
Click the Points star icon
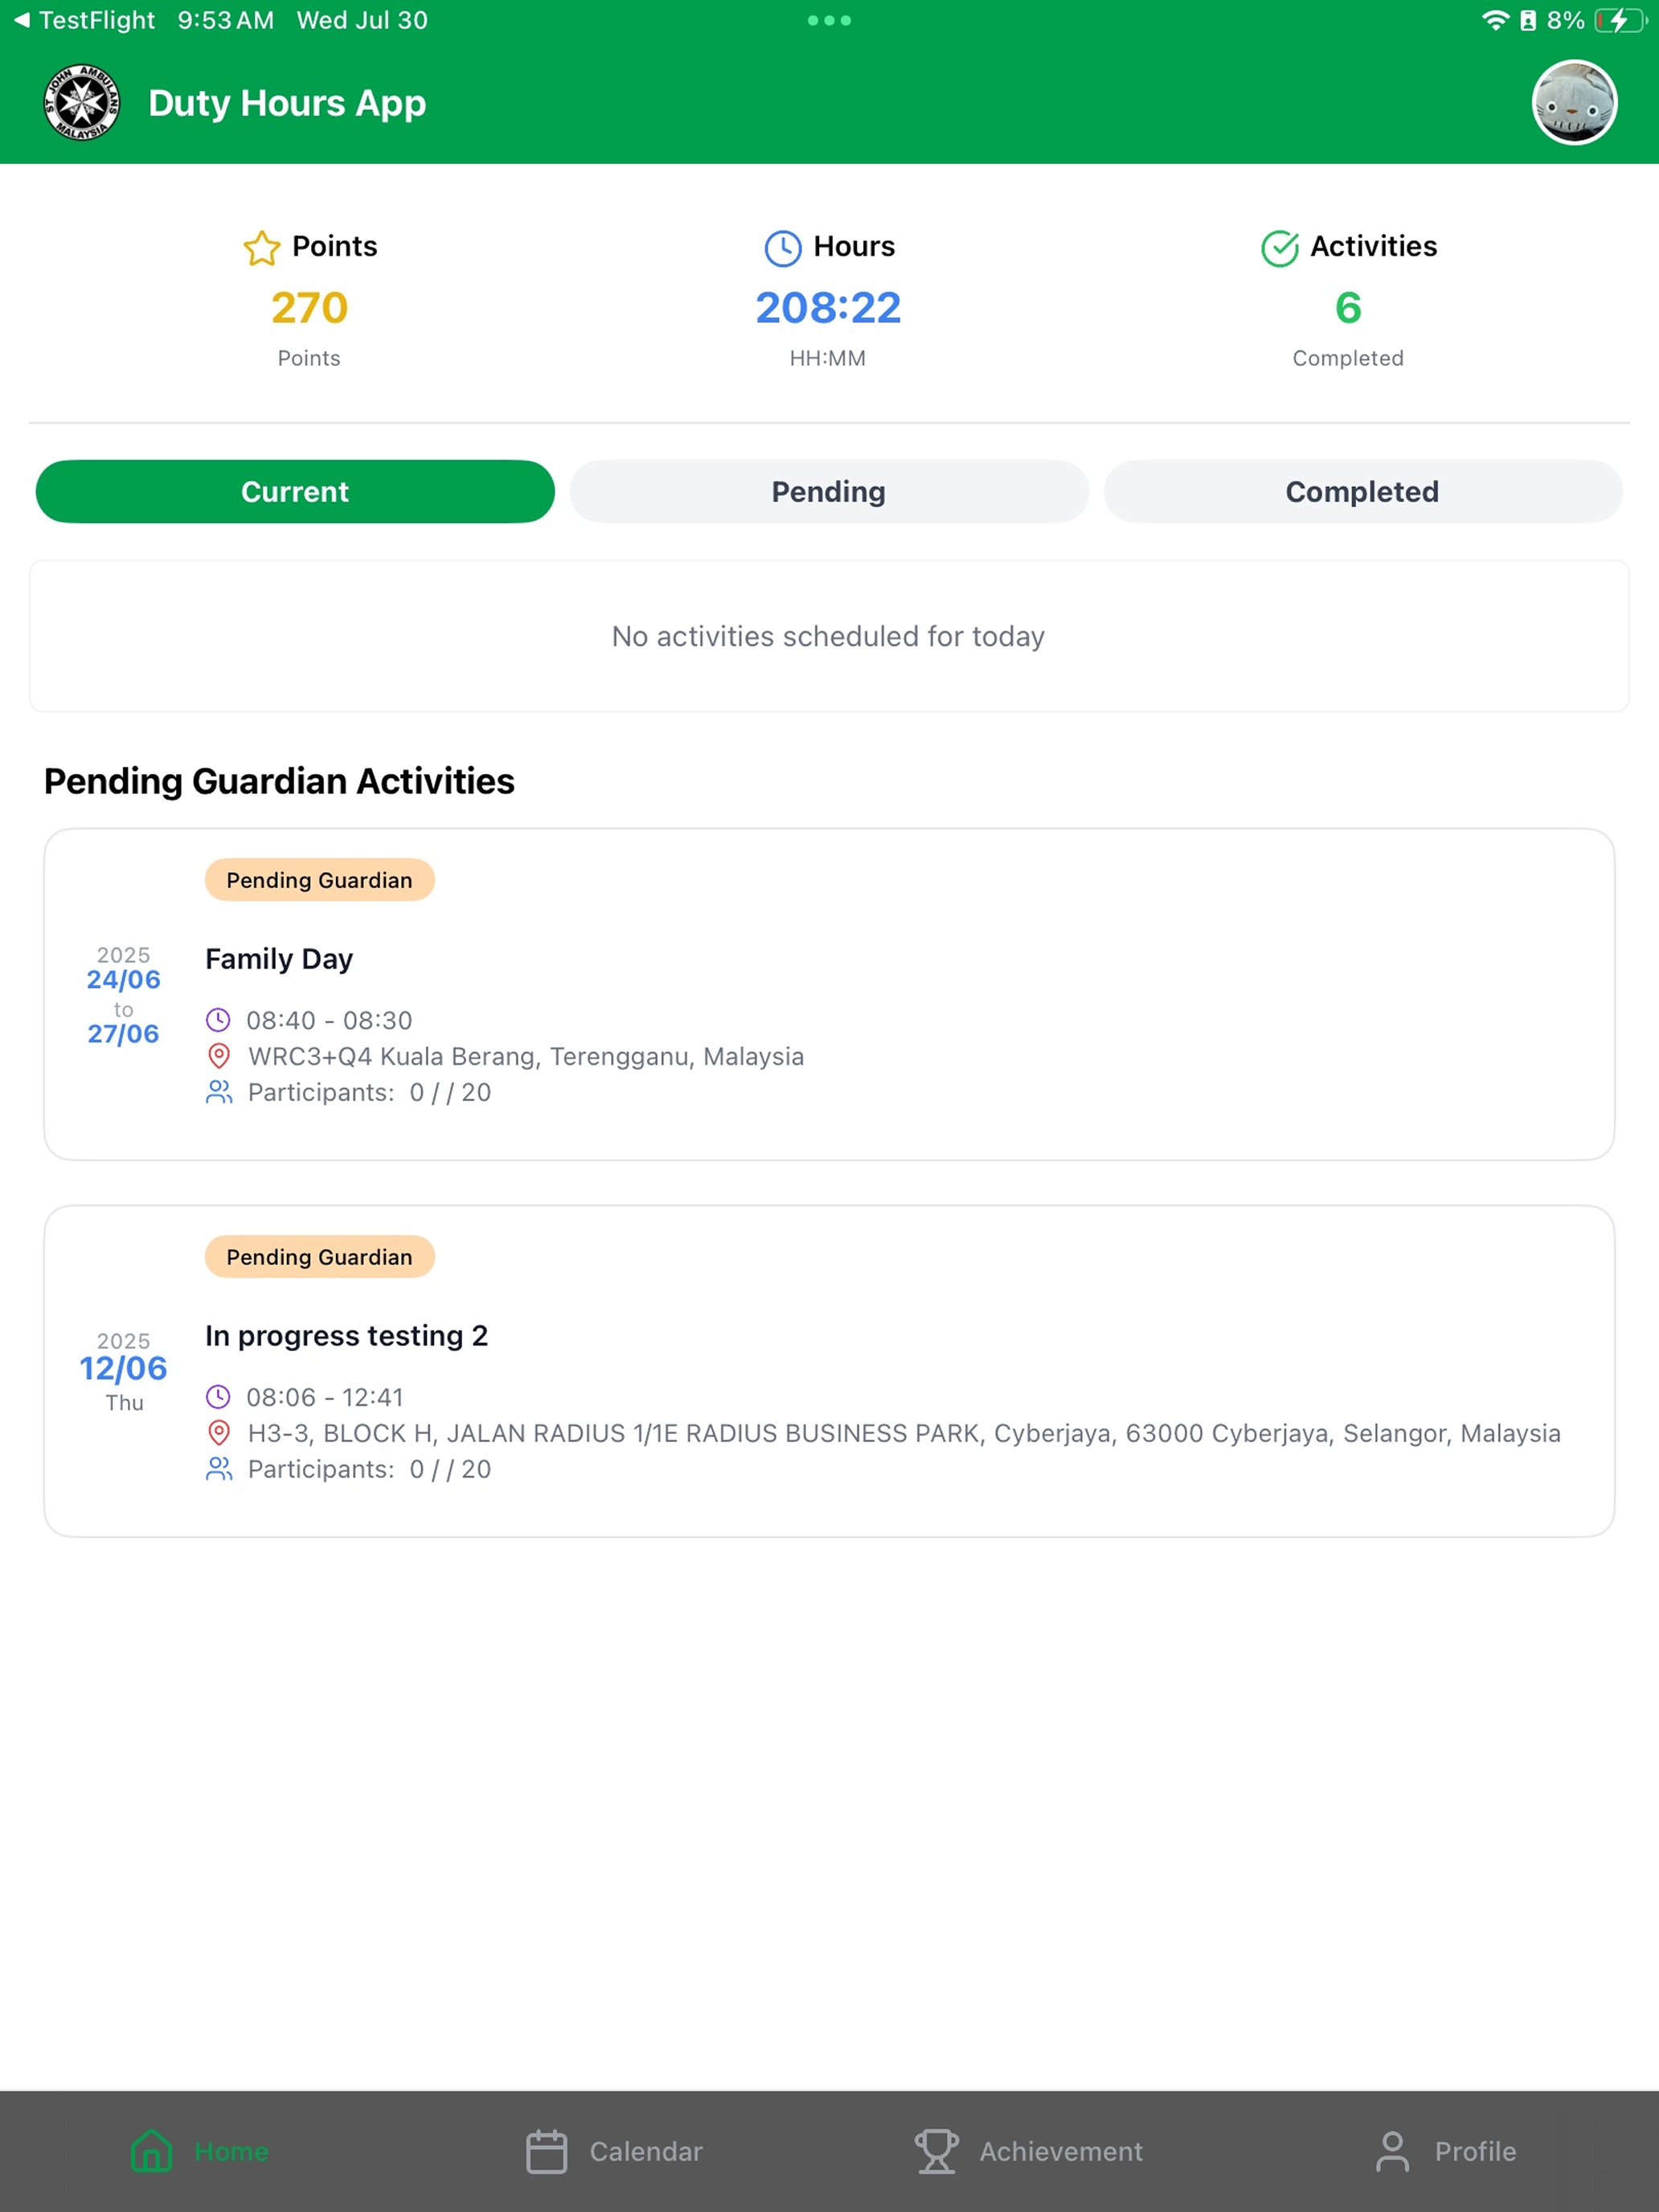coord(262,248)
